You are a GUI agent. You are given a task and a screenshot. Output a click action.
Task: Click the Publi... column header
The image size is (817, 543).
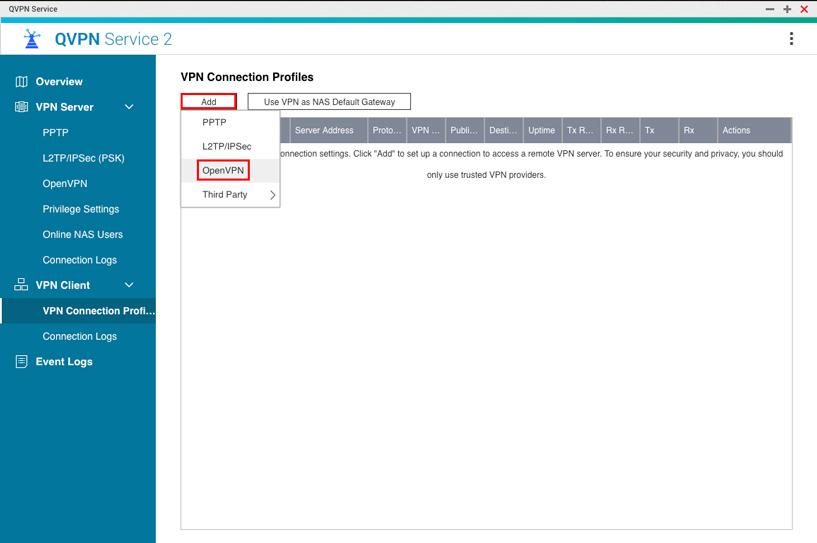[464, 130]
